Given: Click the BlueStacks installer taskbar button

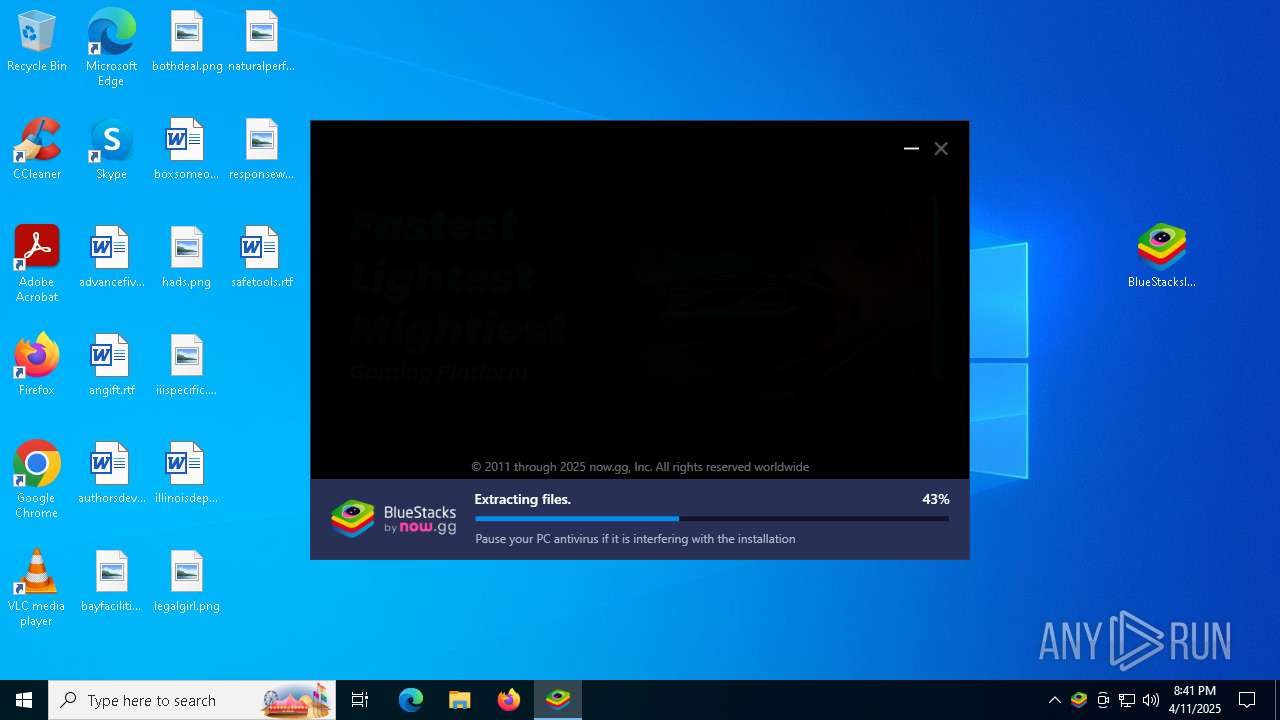Looking at the screenshot, I should click(x=558, y=700).
